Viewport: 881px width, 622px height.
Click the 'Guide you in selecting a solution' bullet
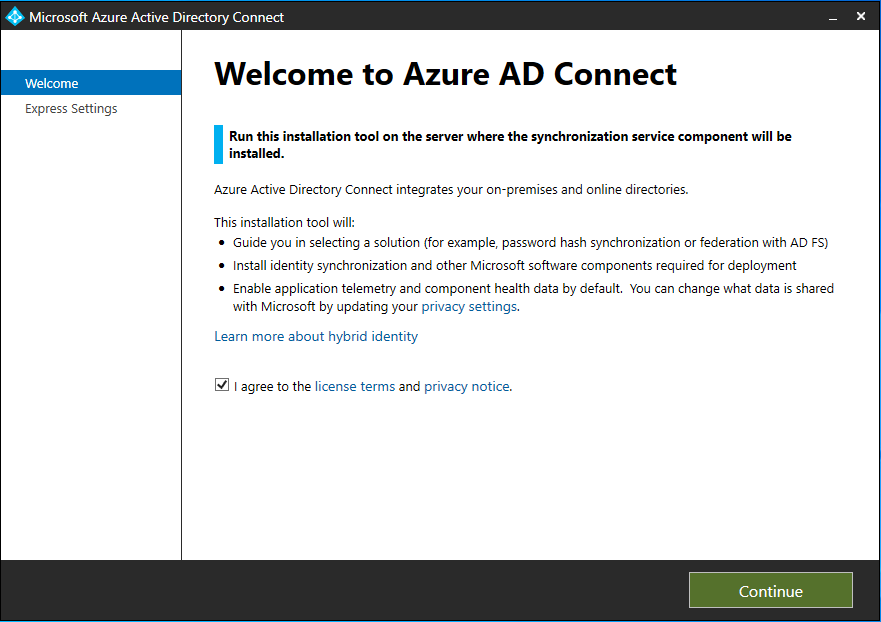coord(530,243)
